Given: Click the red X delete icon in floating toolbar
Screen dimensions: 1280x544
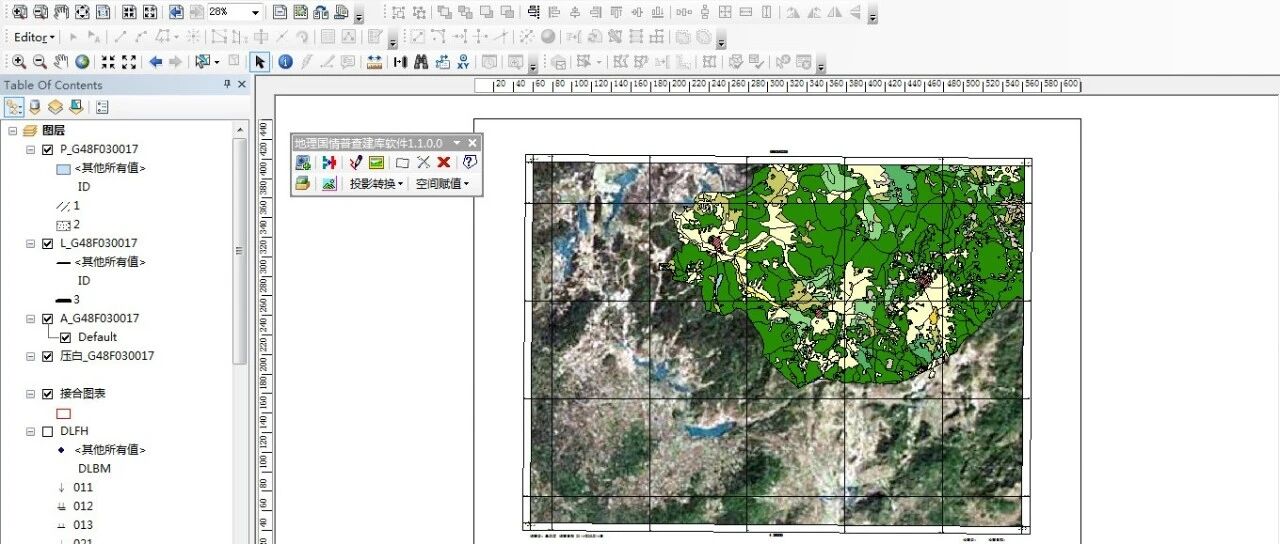Looking at the screenshot, I should [x=444, y=162].
